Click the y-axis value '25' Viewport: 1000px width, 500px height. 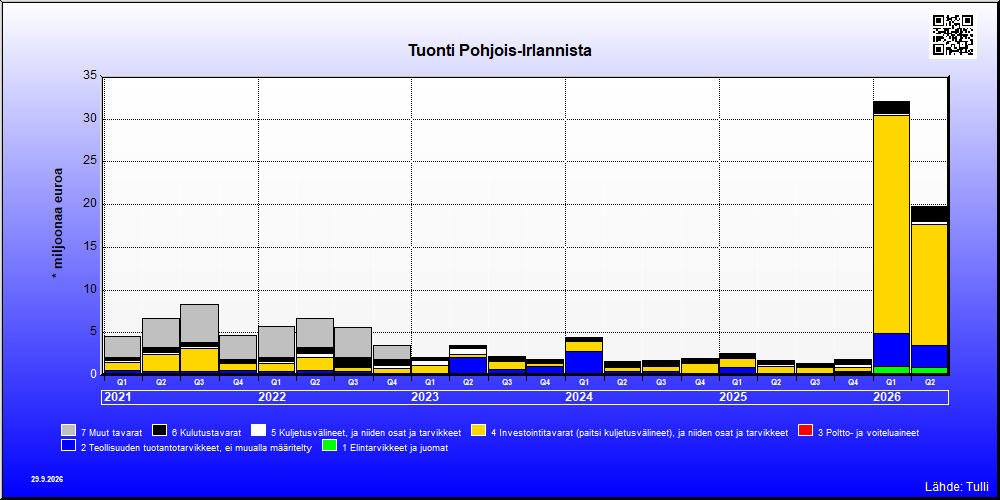90,161
